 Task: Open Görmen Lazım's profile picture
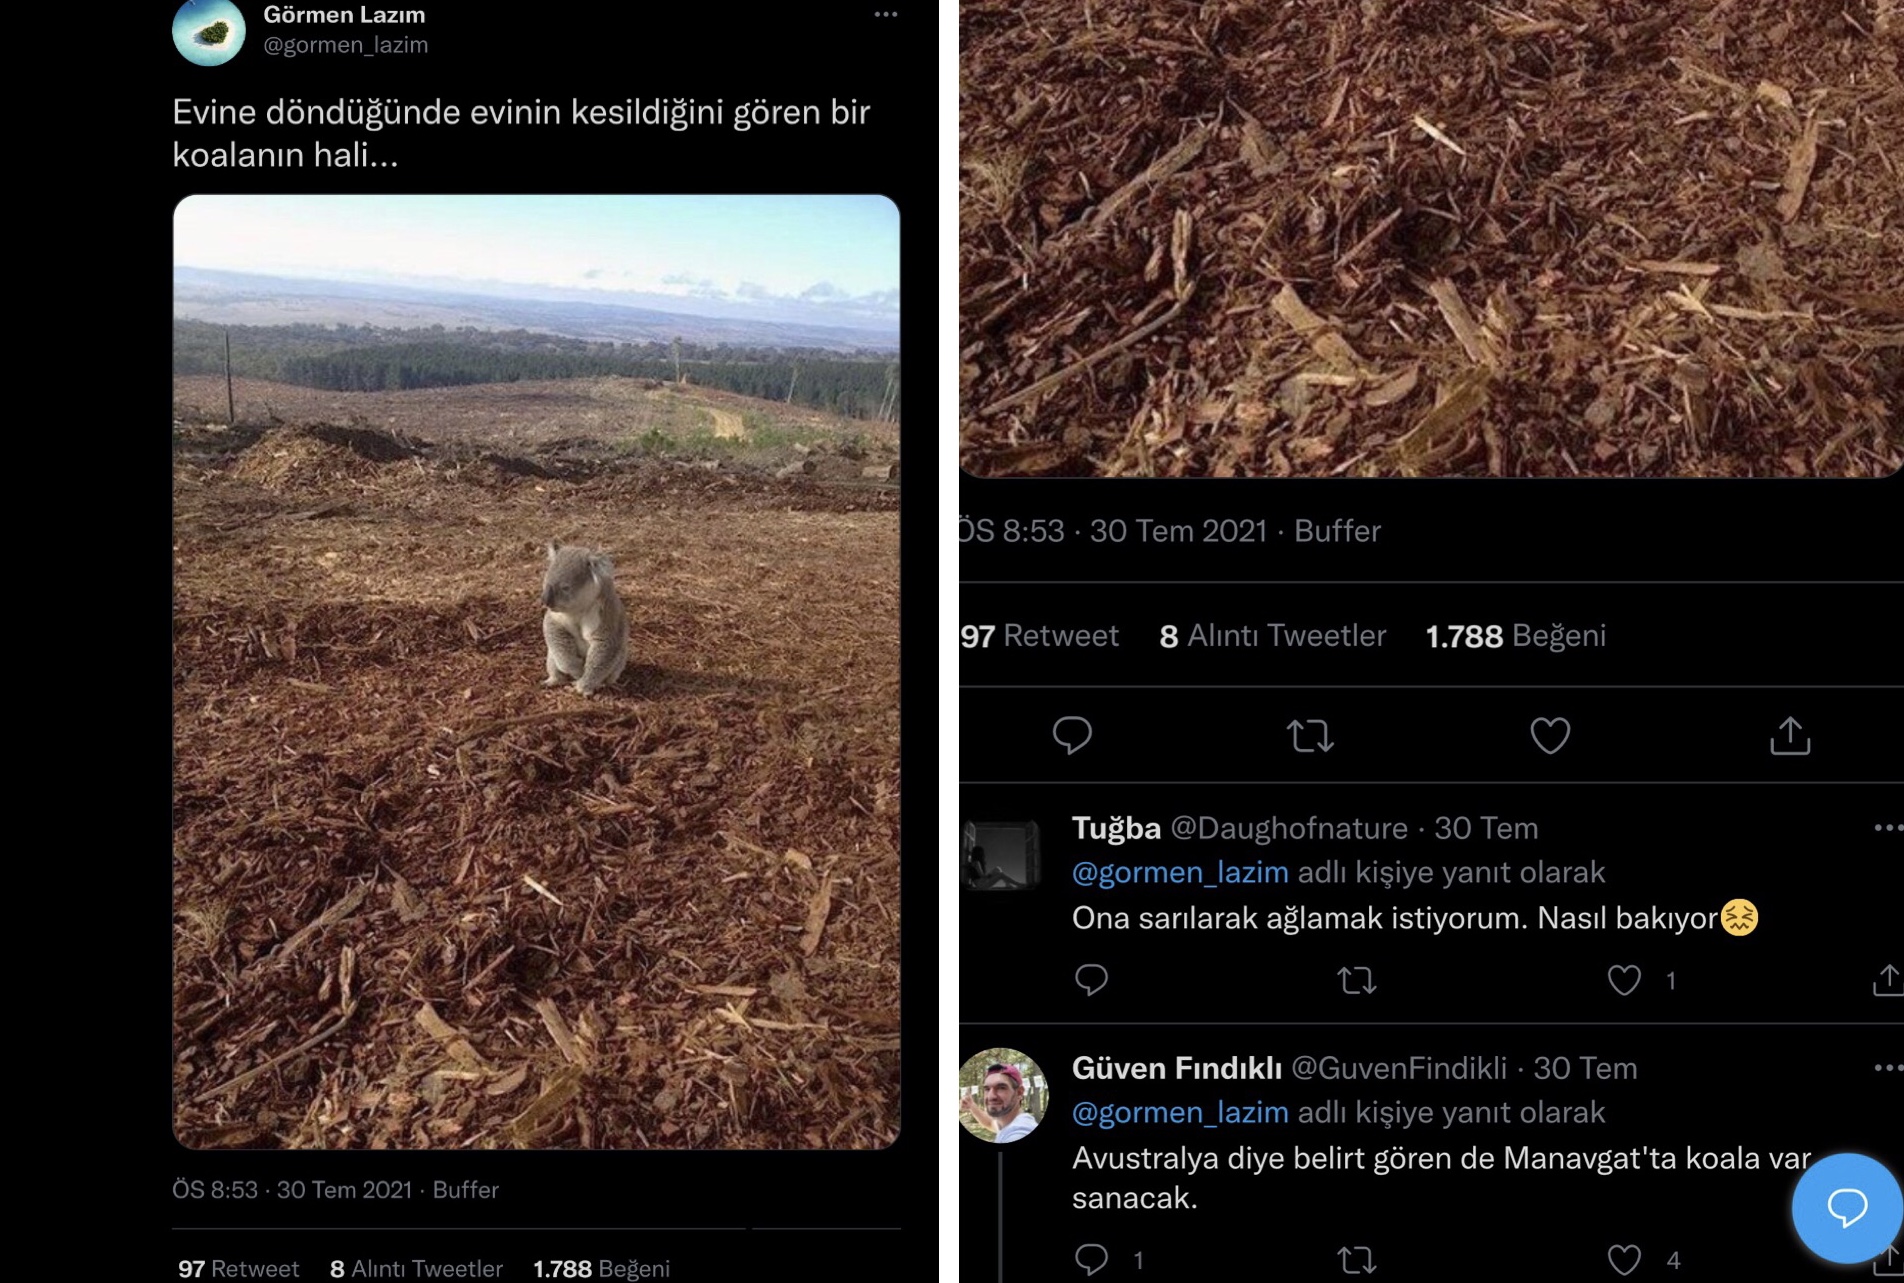(x=209, y=32)
